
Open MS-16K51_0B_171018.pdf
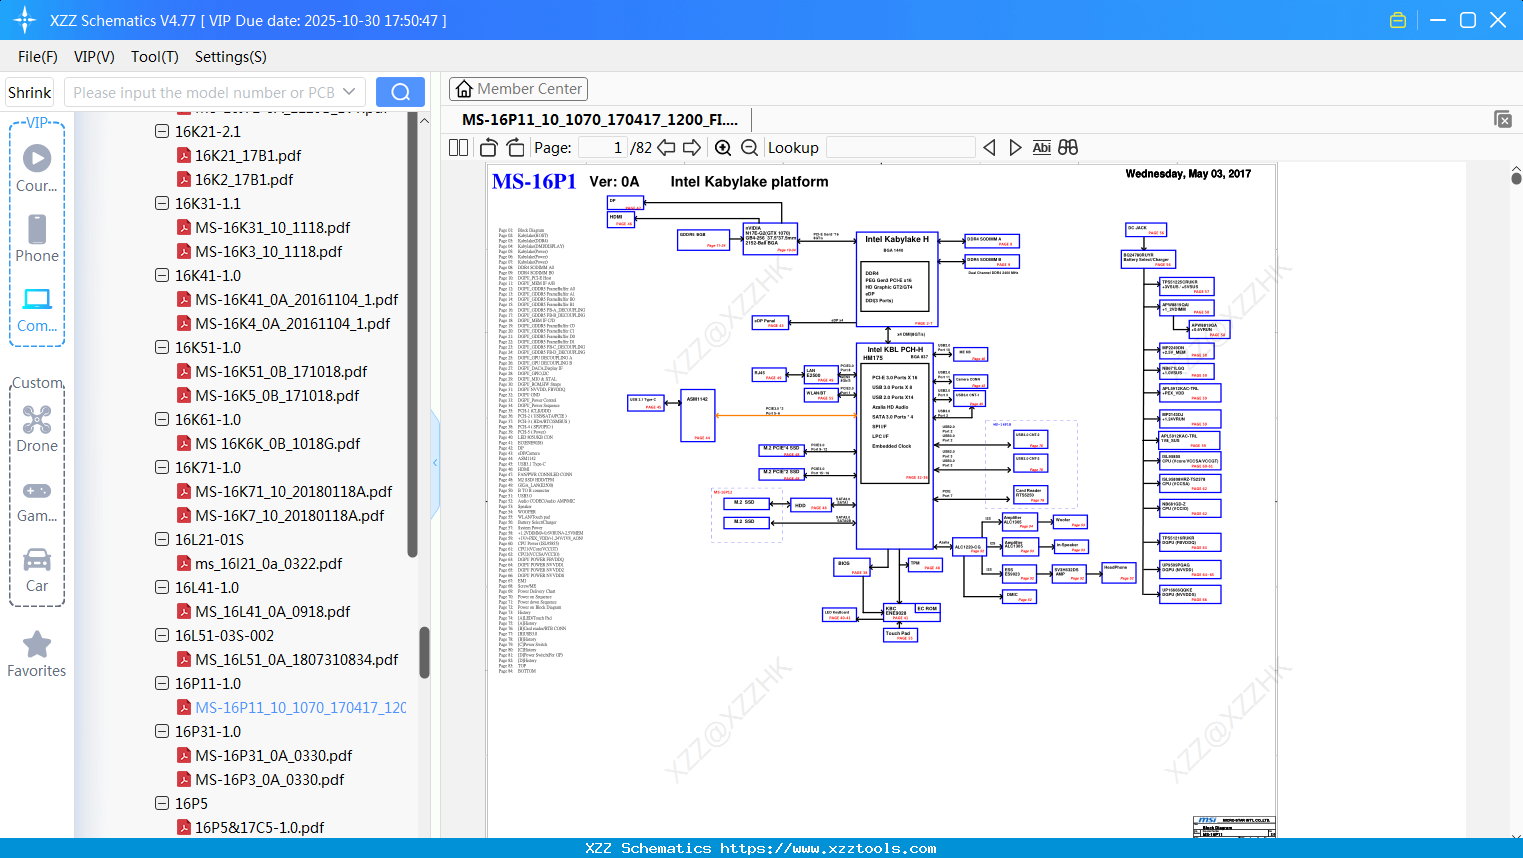[281, 371]
